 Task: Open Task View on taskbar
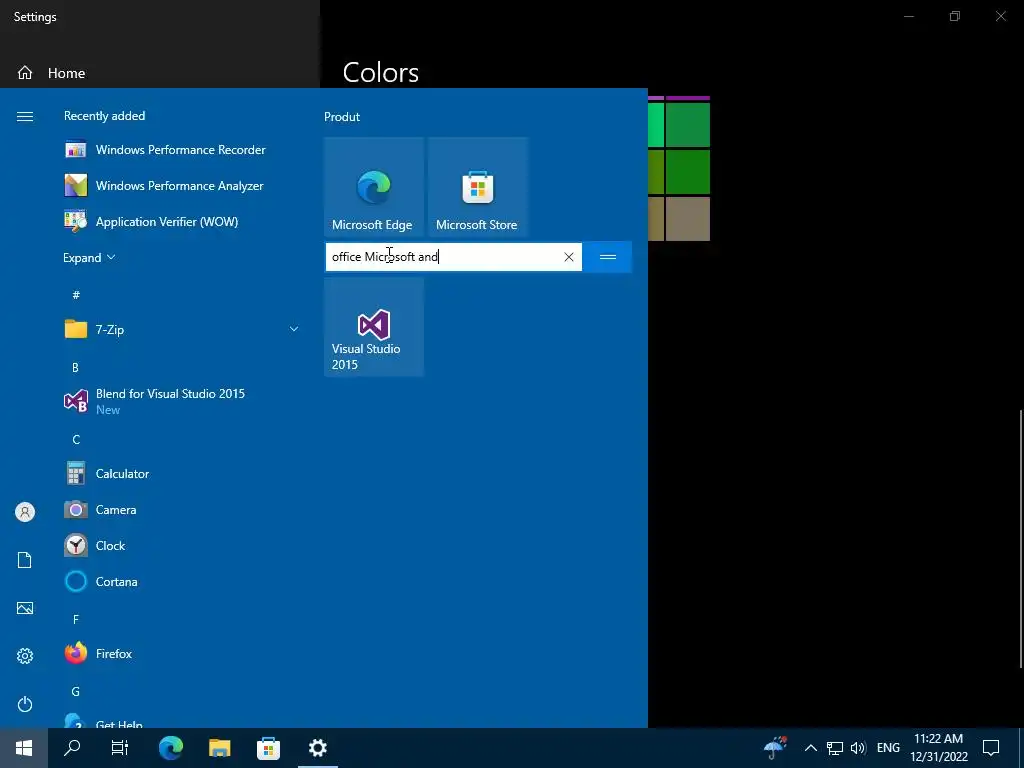click(120, 748)
